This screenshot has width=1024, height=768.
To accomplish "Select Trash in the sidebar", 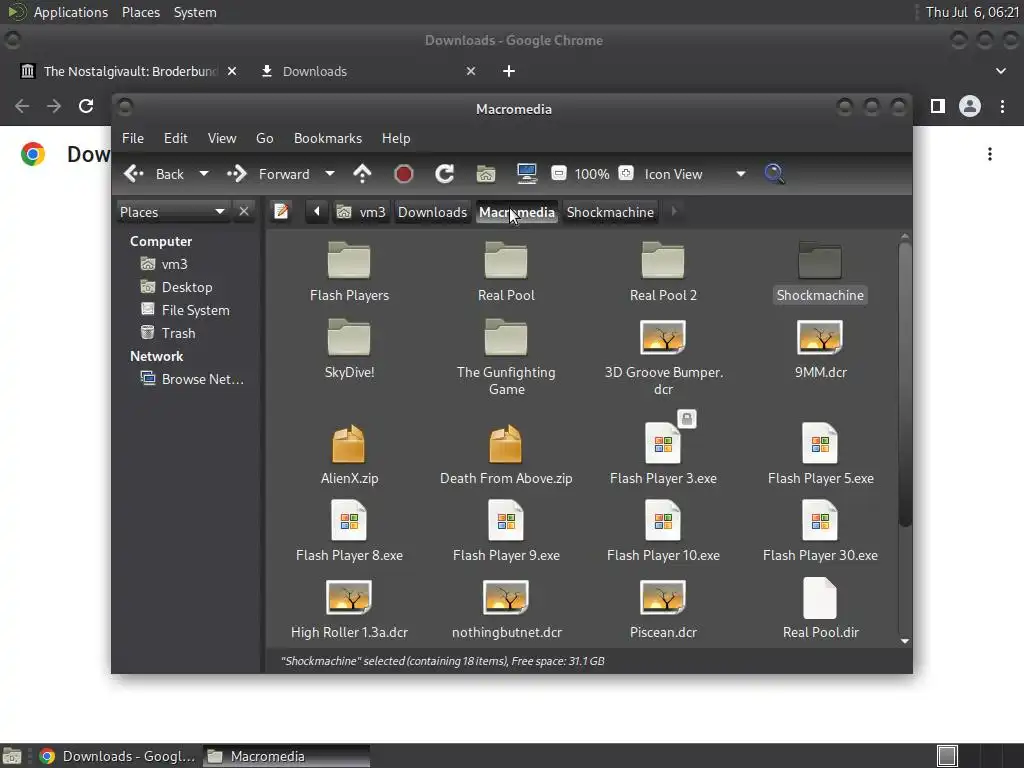I will [168, 333].
